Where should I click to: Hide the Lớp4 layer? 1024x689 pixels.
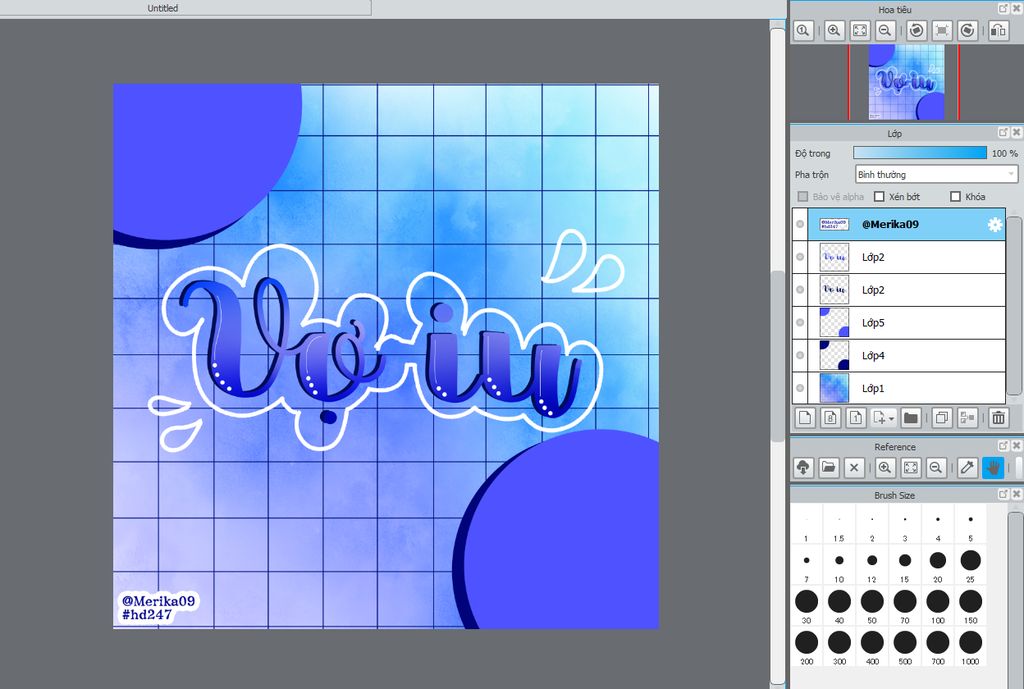click(800, 355)
